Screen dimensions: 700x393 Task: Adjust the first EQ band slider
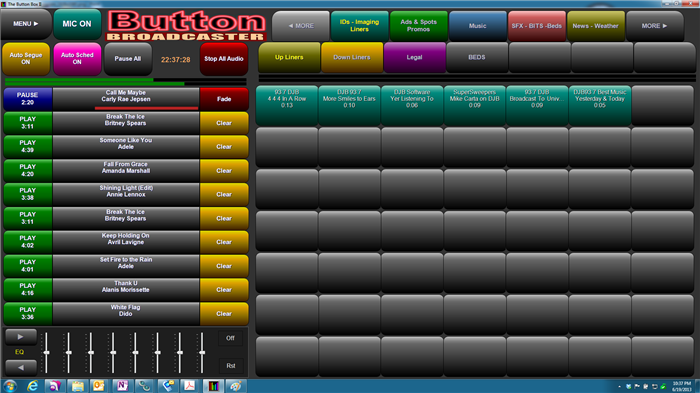pos(46,353)
